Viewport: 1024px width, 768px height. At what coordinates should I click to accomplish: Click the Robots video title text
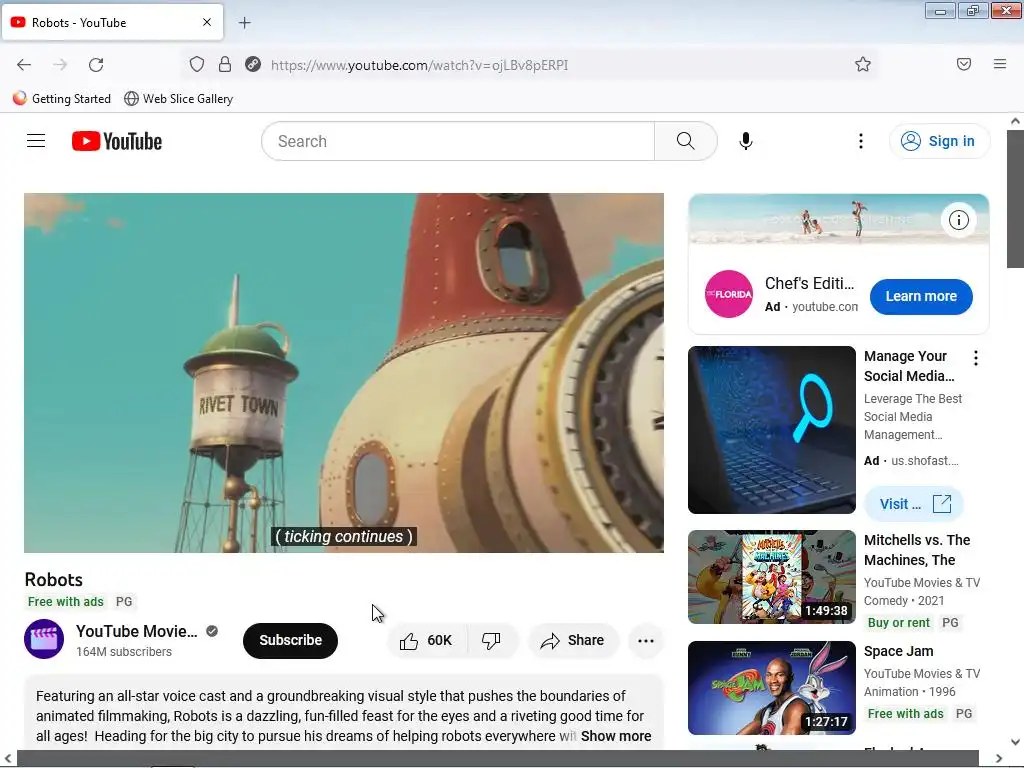pyautogui.click(x=54, y=580)
